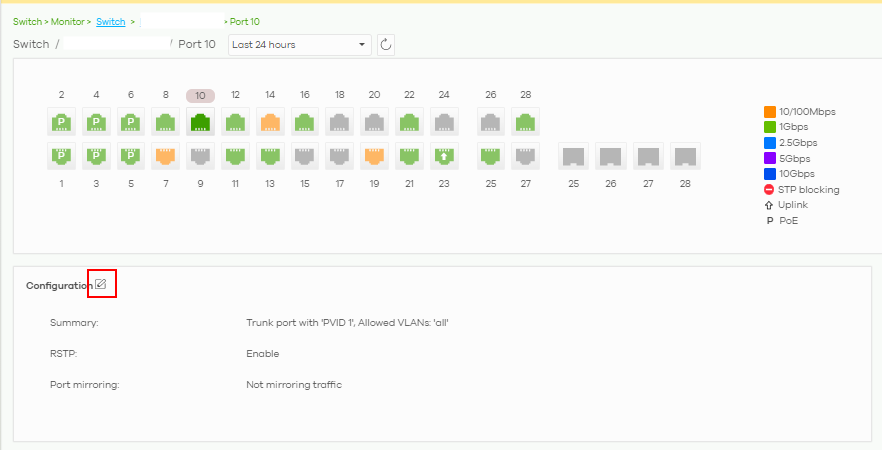Viewport: 882px width, 450px height.
Task: Select green port 28 in top row
Action: pos(526,123)
